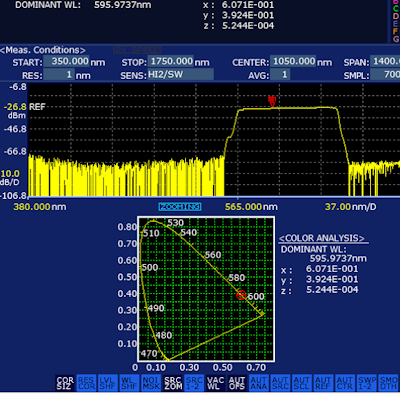Screen dimensions: 400x394
Task: Click the SRC ZOM indicator
Action: (172, 383)
